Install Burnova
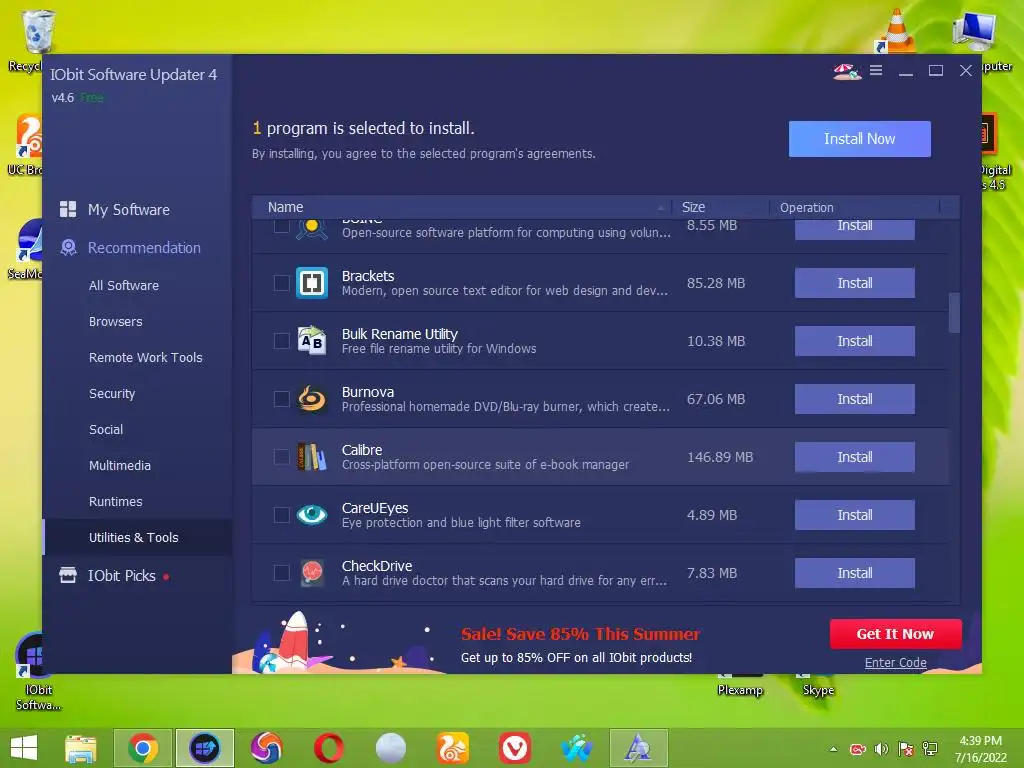 coord(854,399)
